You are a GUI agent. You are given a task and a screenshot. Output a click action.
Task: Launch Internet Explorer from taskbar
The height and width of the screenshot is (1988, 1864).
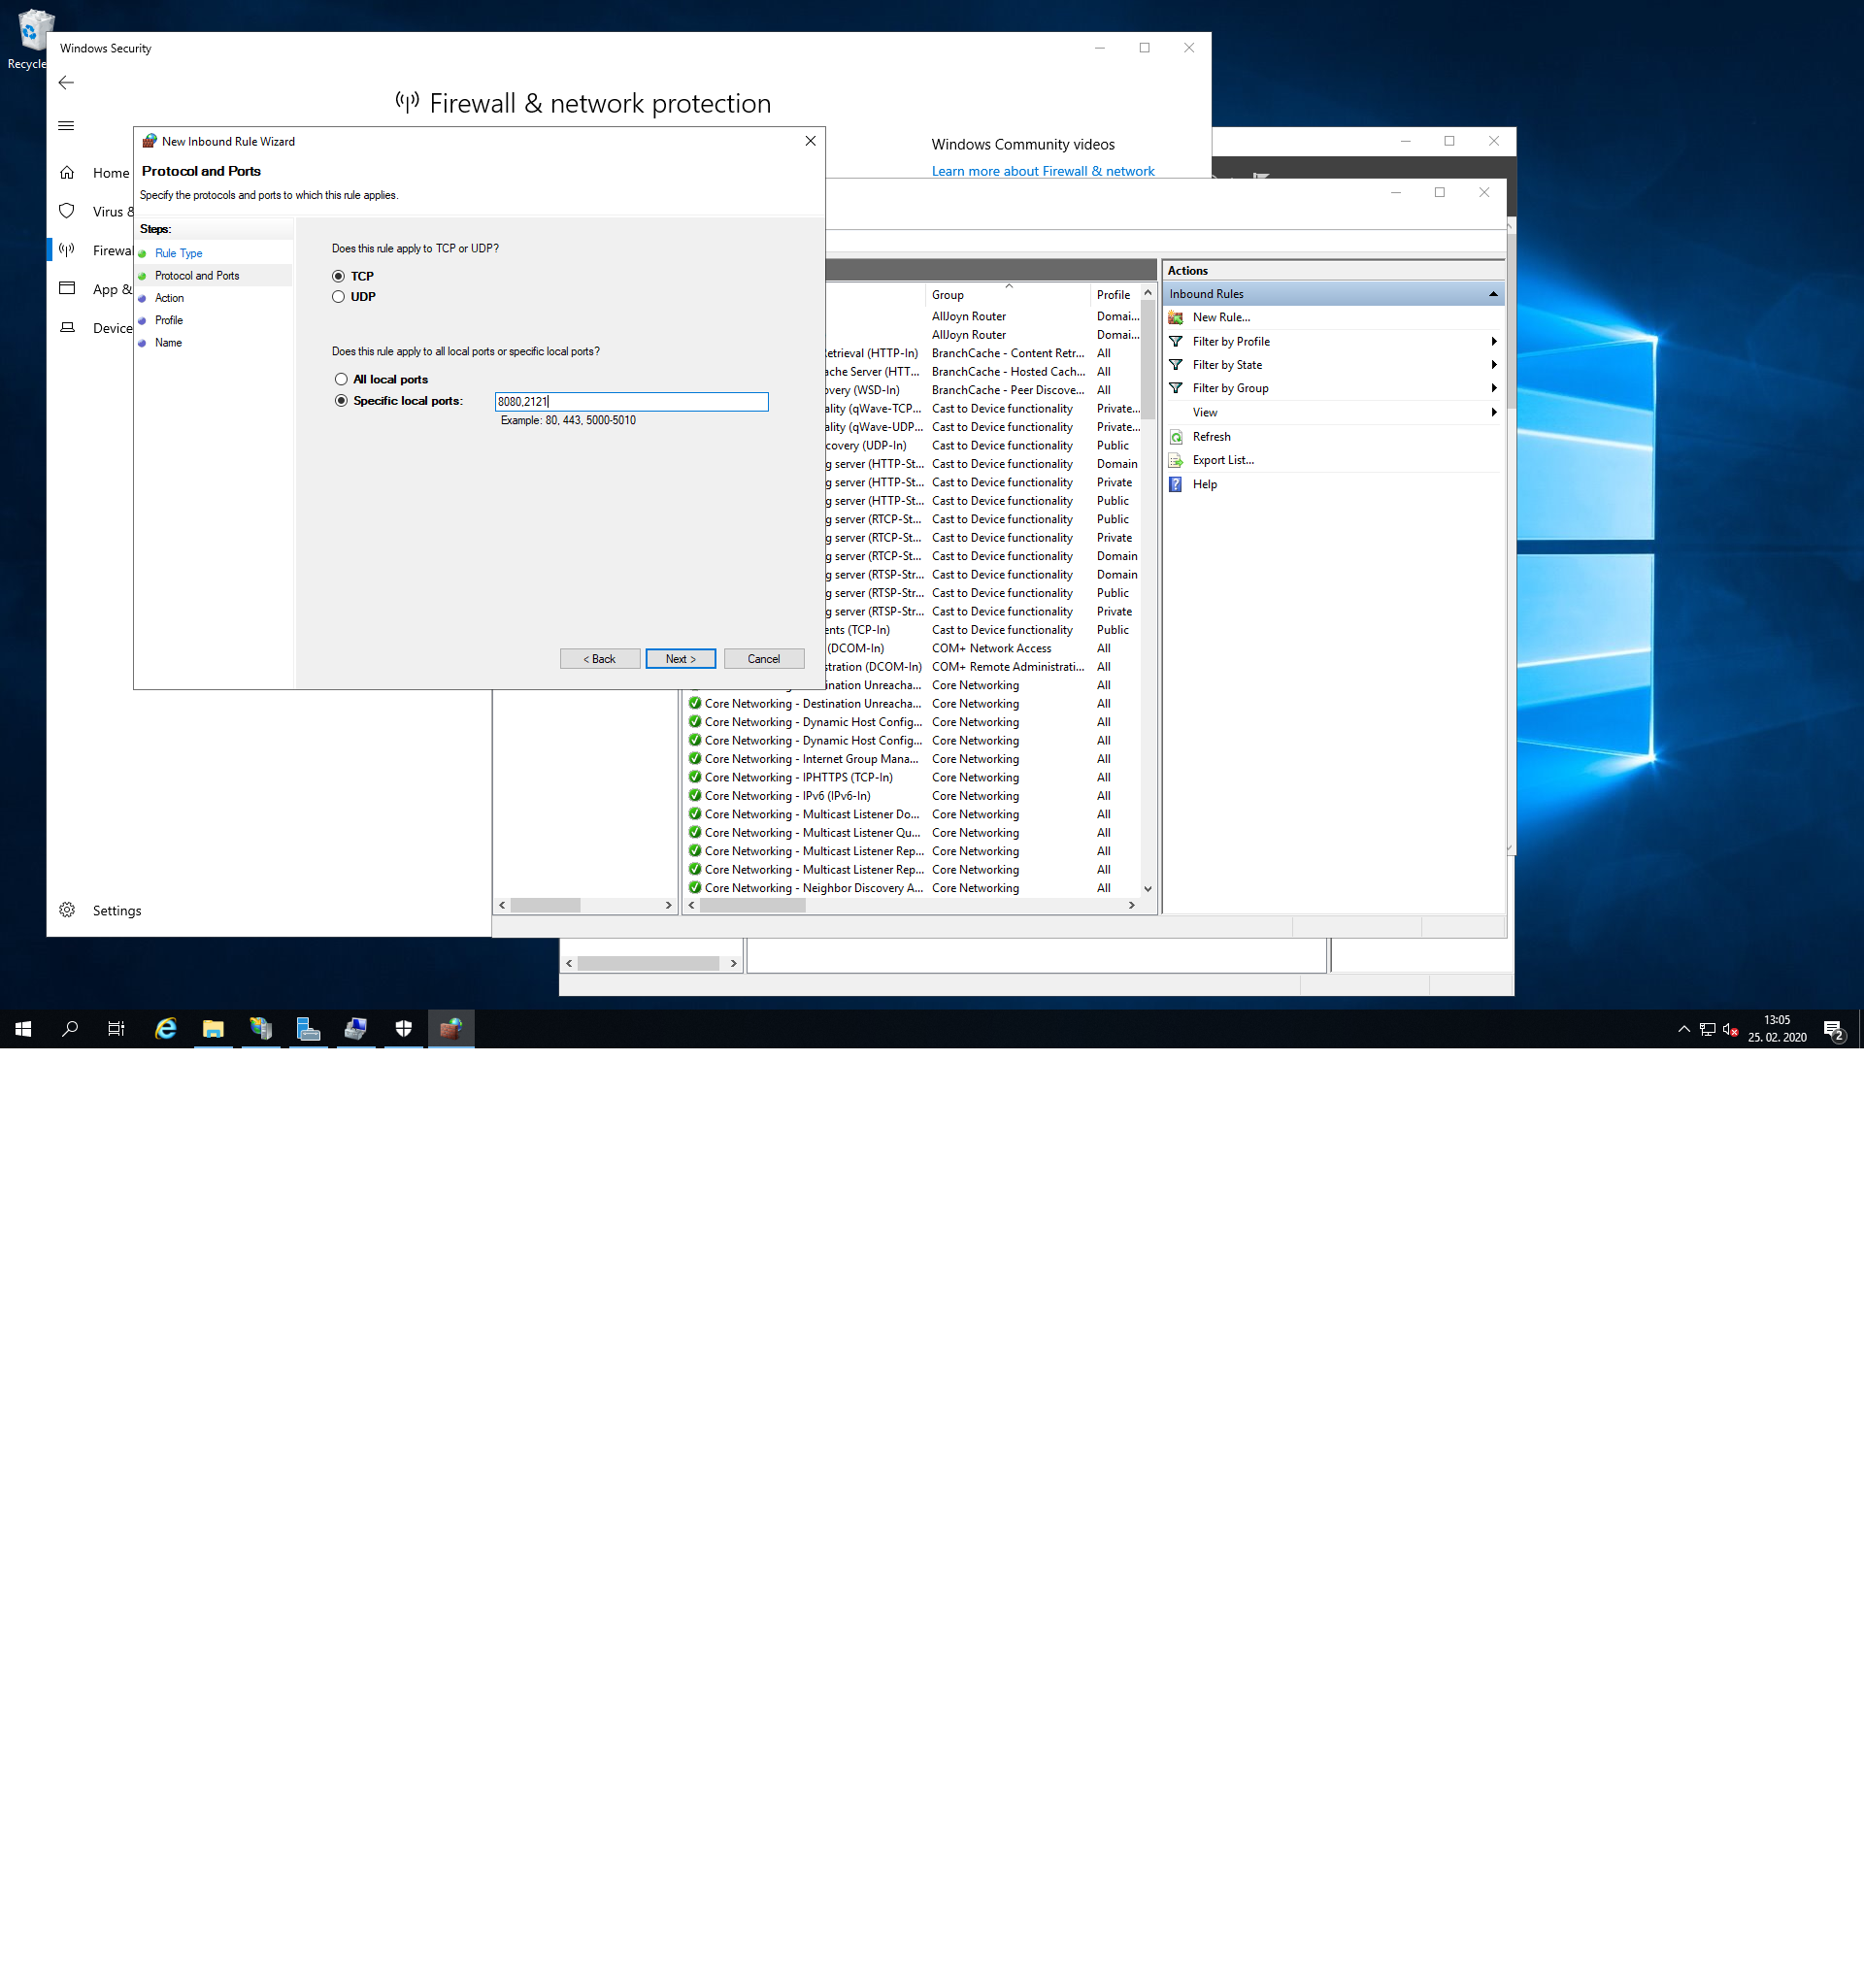click(x=166, y=1029)
